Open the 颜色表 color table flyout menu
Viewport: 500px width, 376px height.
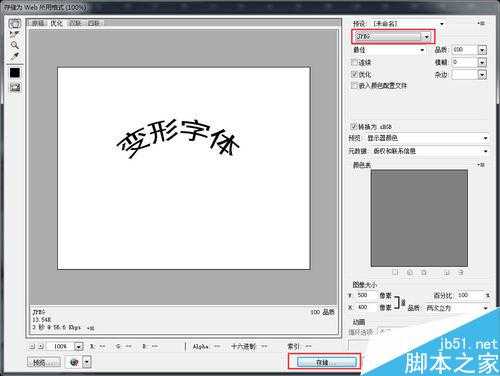click(481, 165)
